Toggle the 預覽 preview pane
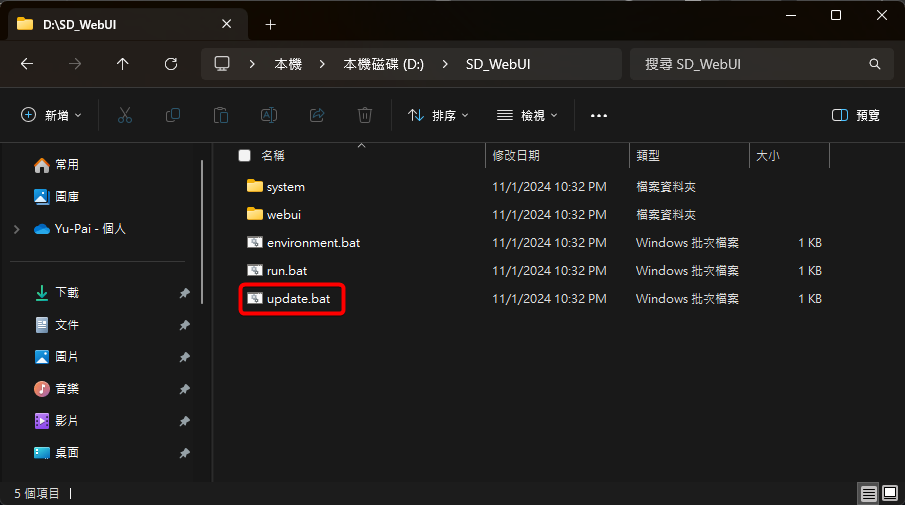This screenshot has height=505, width=905. pyautogui.click(x=856, y=115)
